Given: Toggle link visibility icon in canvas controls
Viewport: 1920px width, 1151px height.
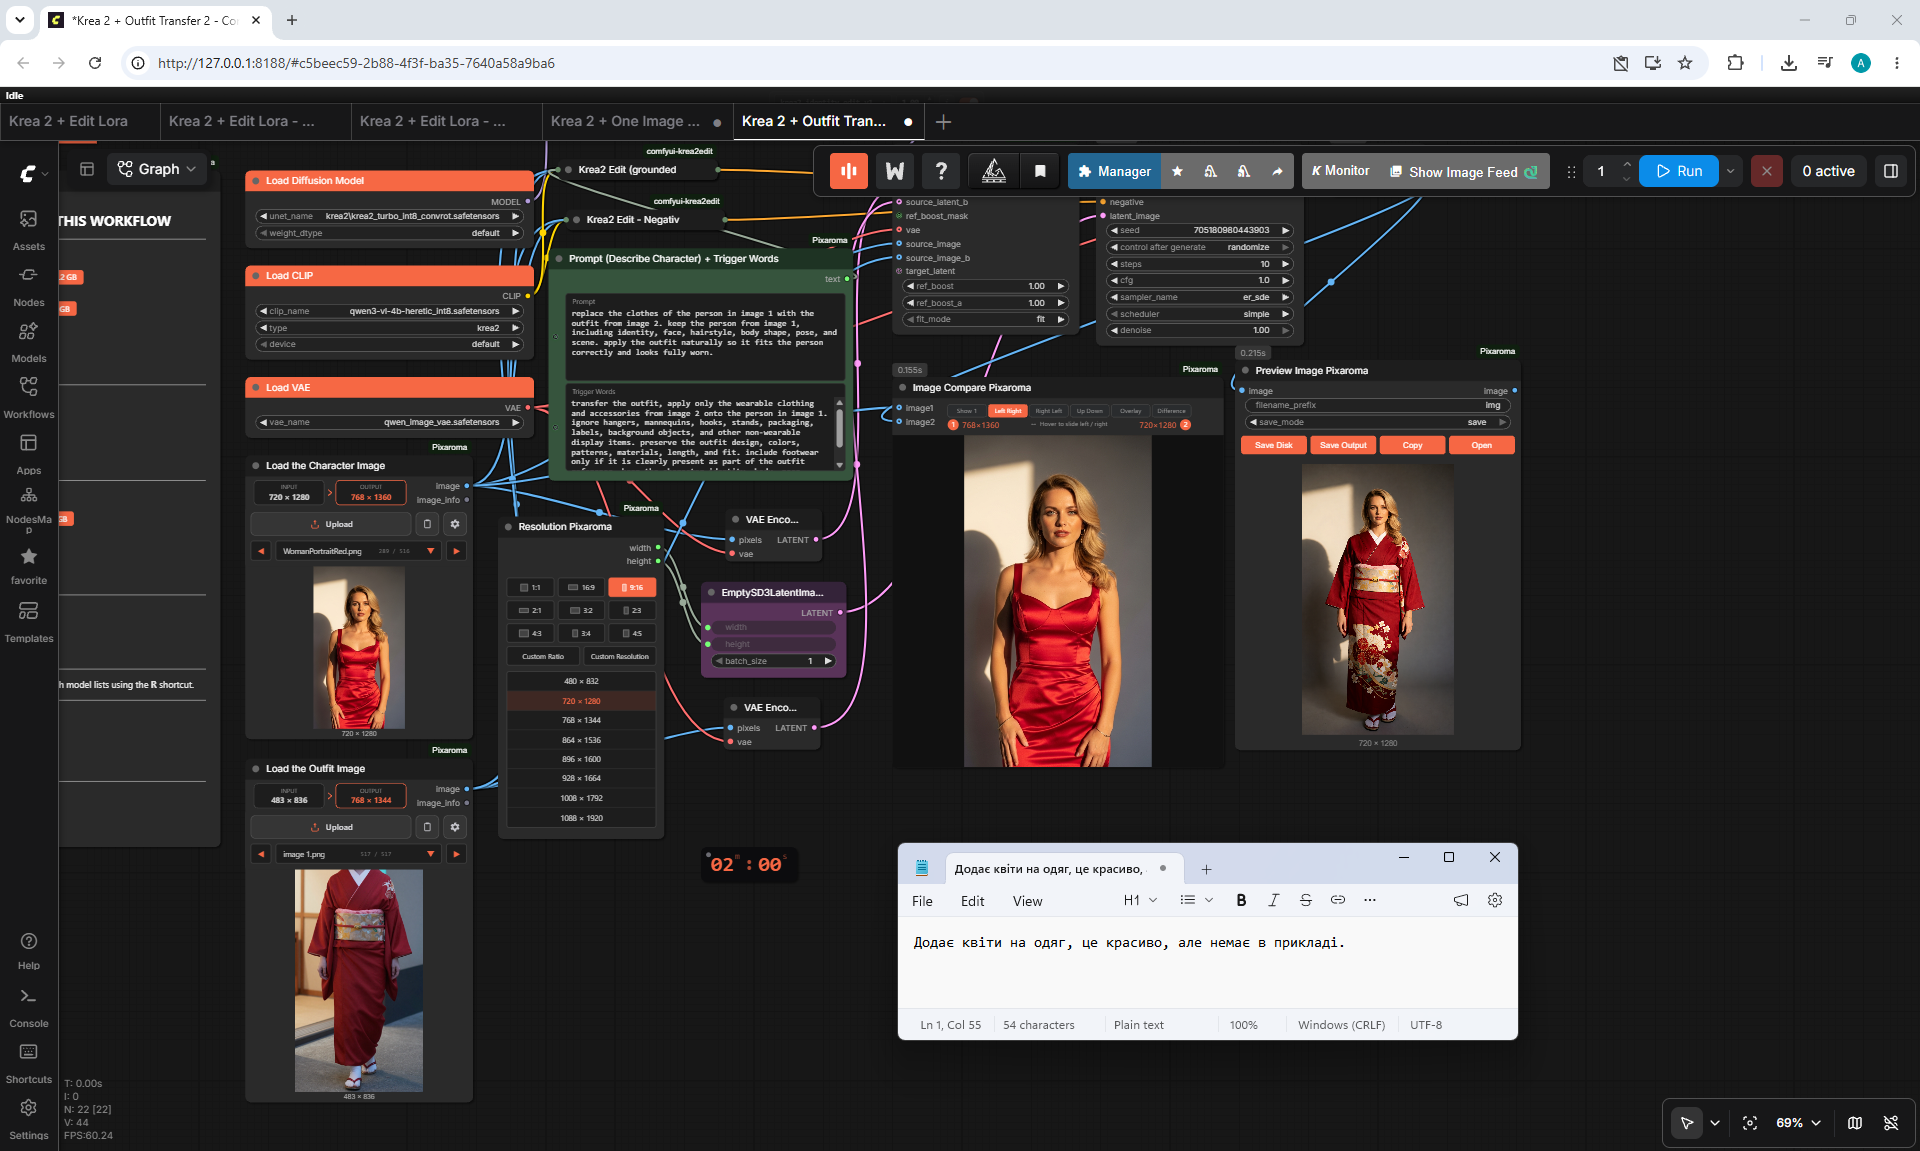Looking at the screenshot, I should tap(1891, 1123).
